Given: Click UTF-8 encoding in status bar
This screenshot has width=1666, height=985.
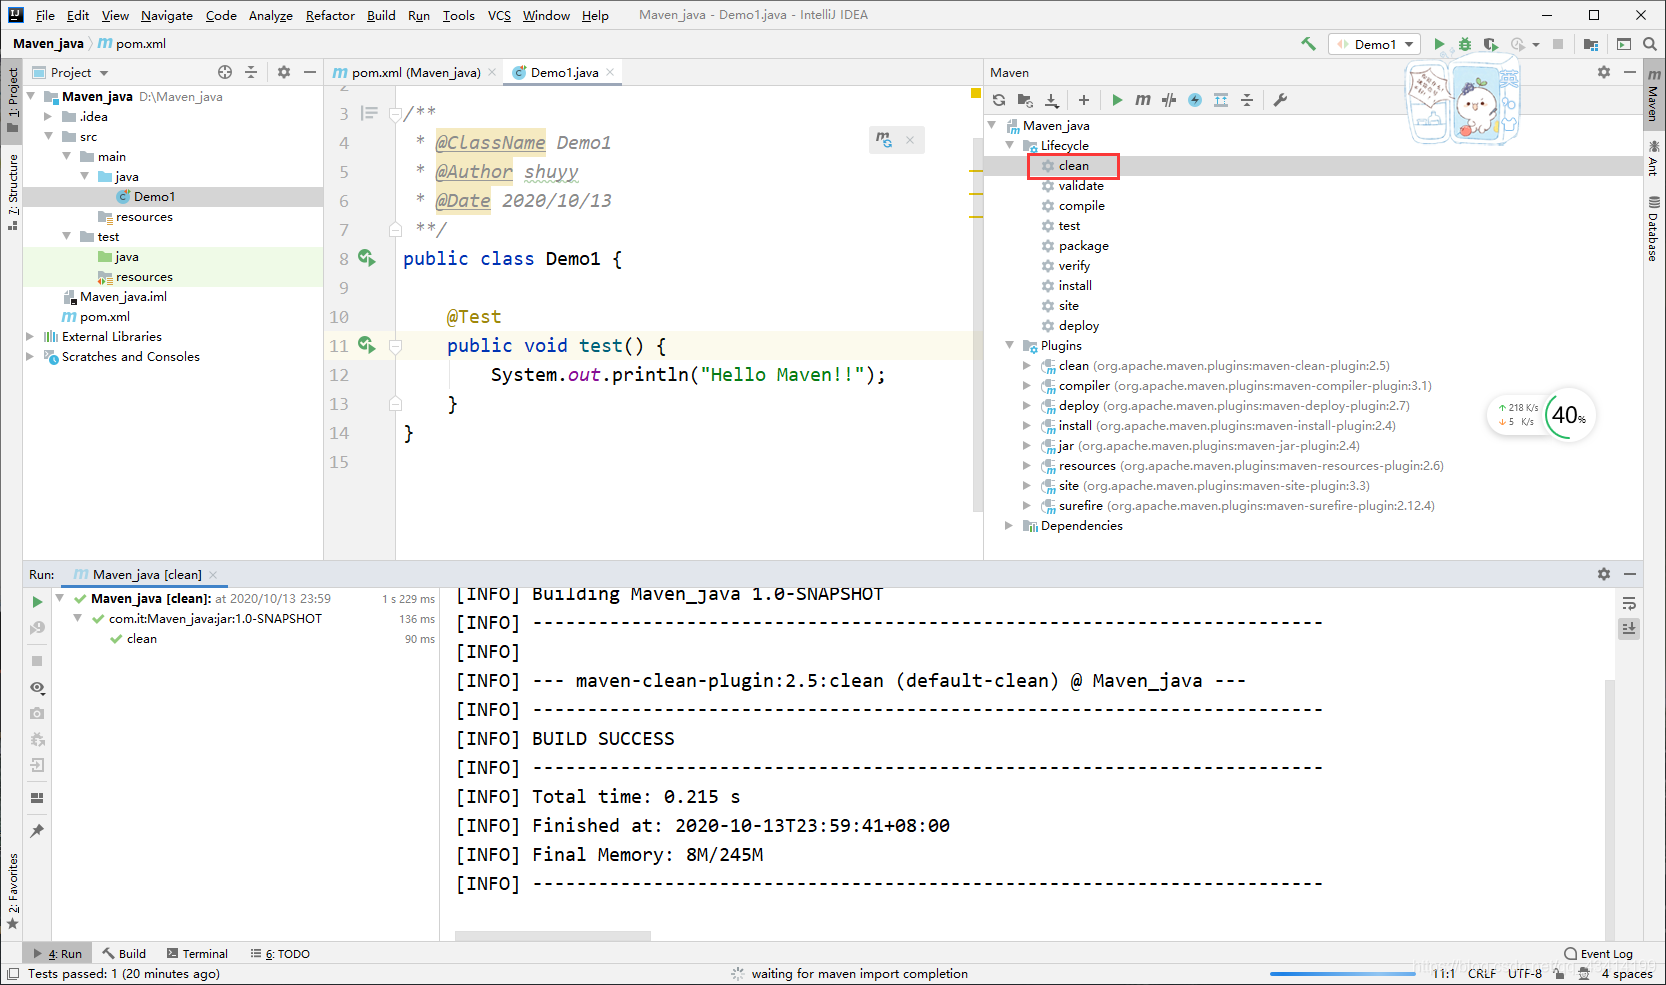Looking at the screenshot, I should 1525,973.
